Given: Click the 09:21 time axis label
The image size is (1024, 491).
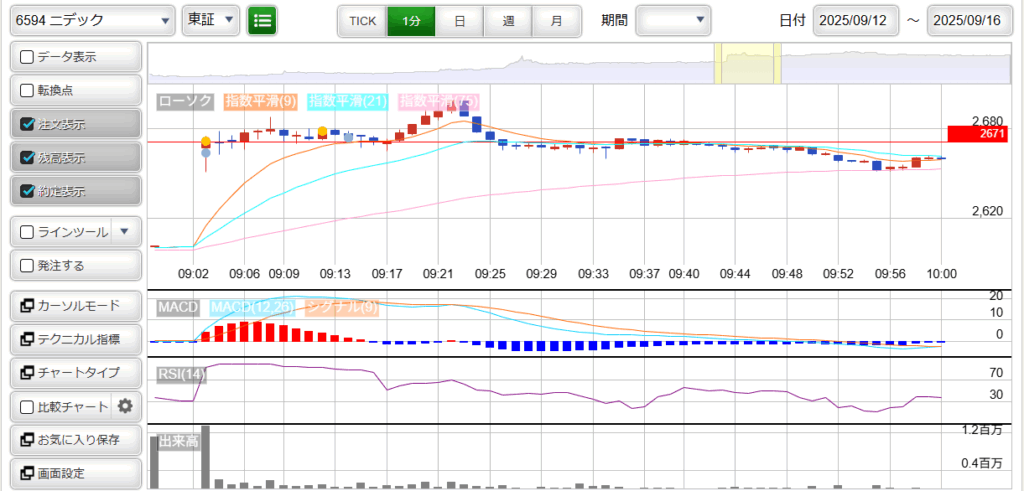Looking at the screenshot, I should pyautogui.click(x=438, y=272).
